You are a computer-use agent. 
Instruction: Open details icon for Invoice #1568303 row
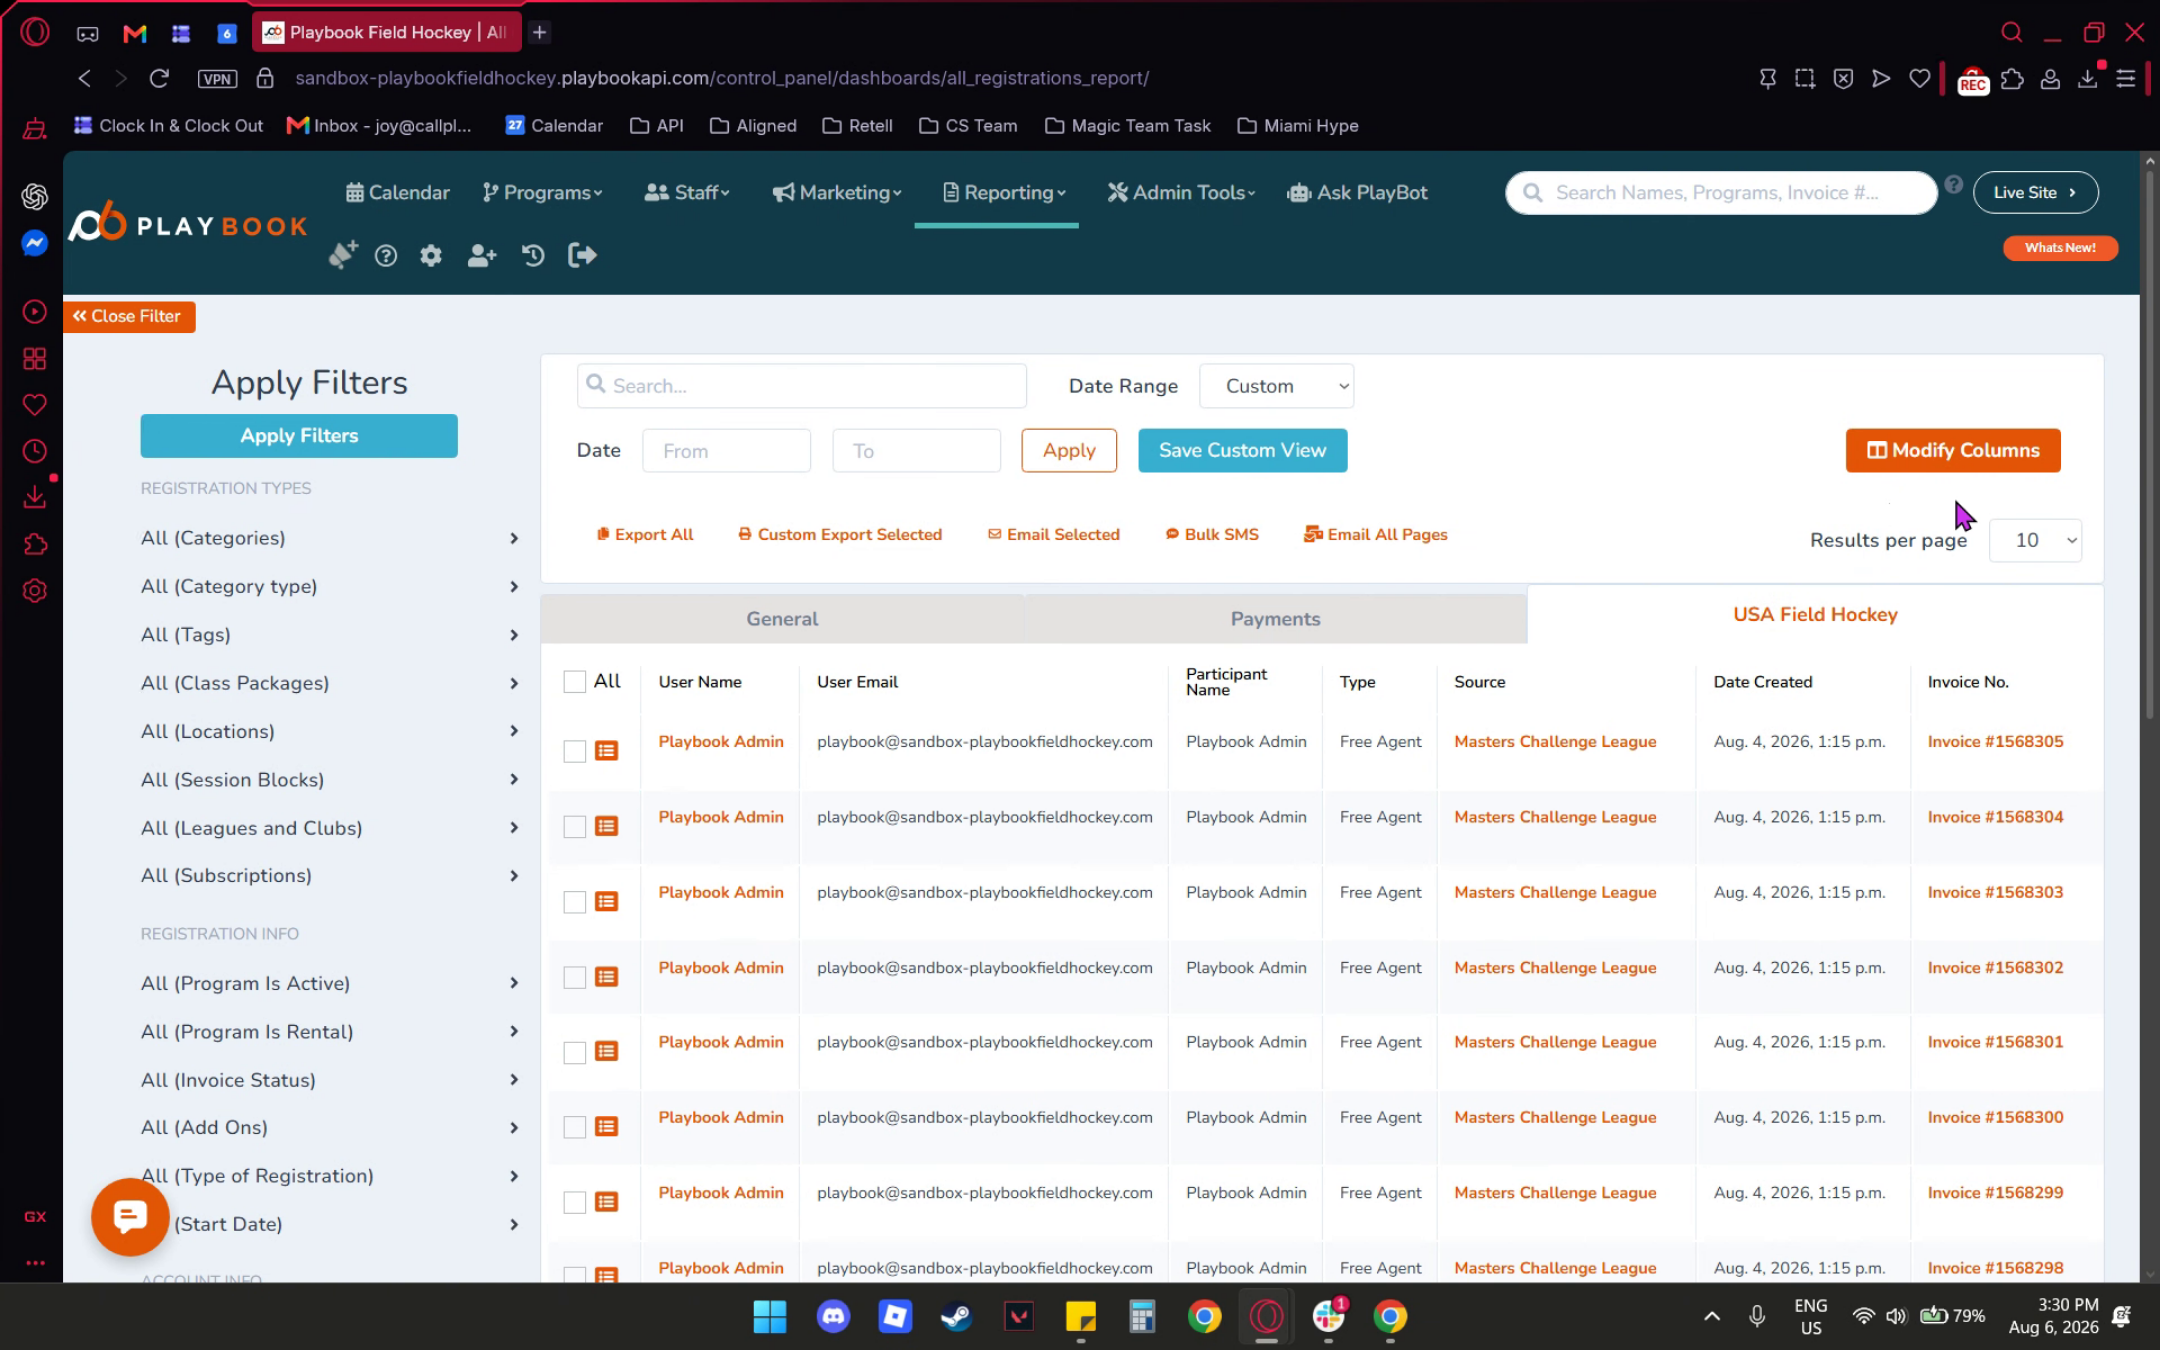606,902
